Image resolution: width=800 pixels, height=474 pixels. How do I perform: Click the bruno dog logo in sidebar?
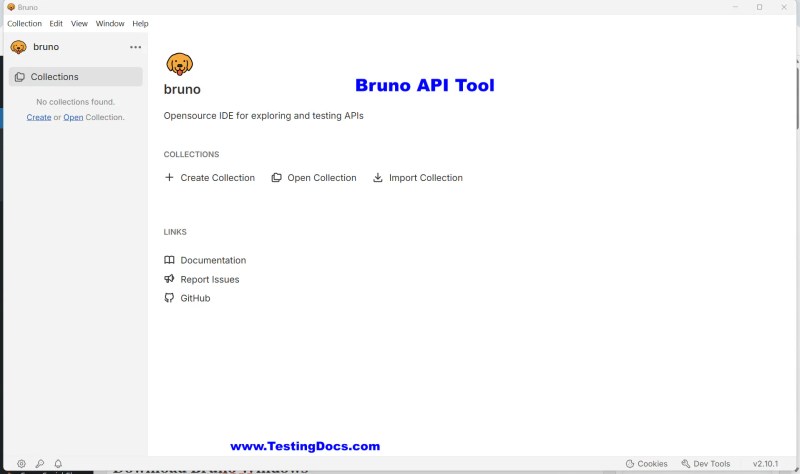(18, 47)
